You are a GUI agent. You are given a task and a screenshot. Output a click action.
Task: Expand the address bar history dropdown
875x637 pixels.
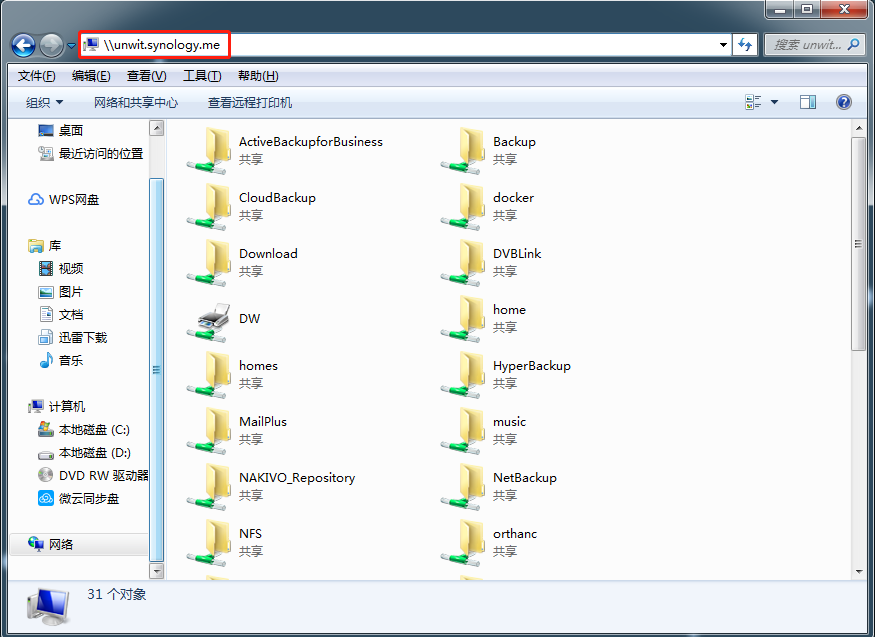(724, 45)
